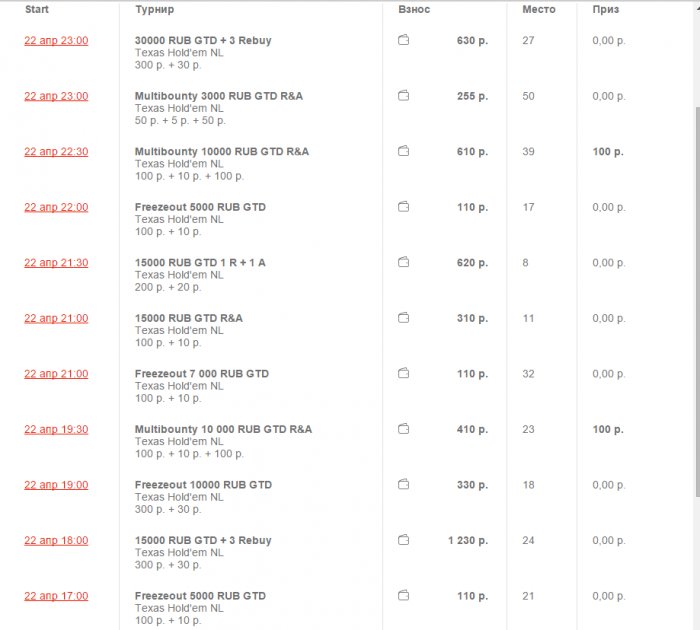Click the Турнир column header
The image size is (700, 630).
[x=154, y=10]
